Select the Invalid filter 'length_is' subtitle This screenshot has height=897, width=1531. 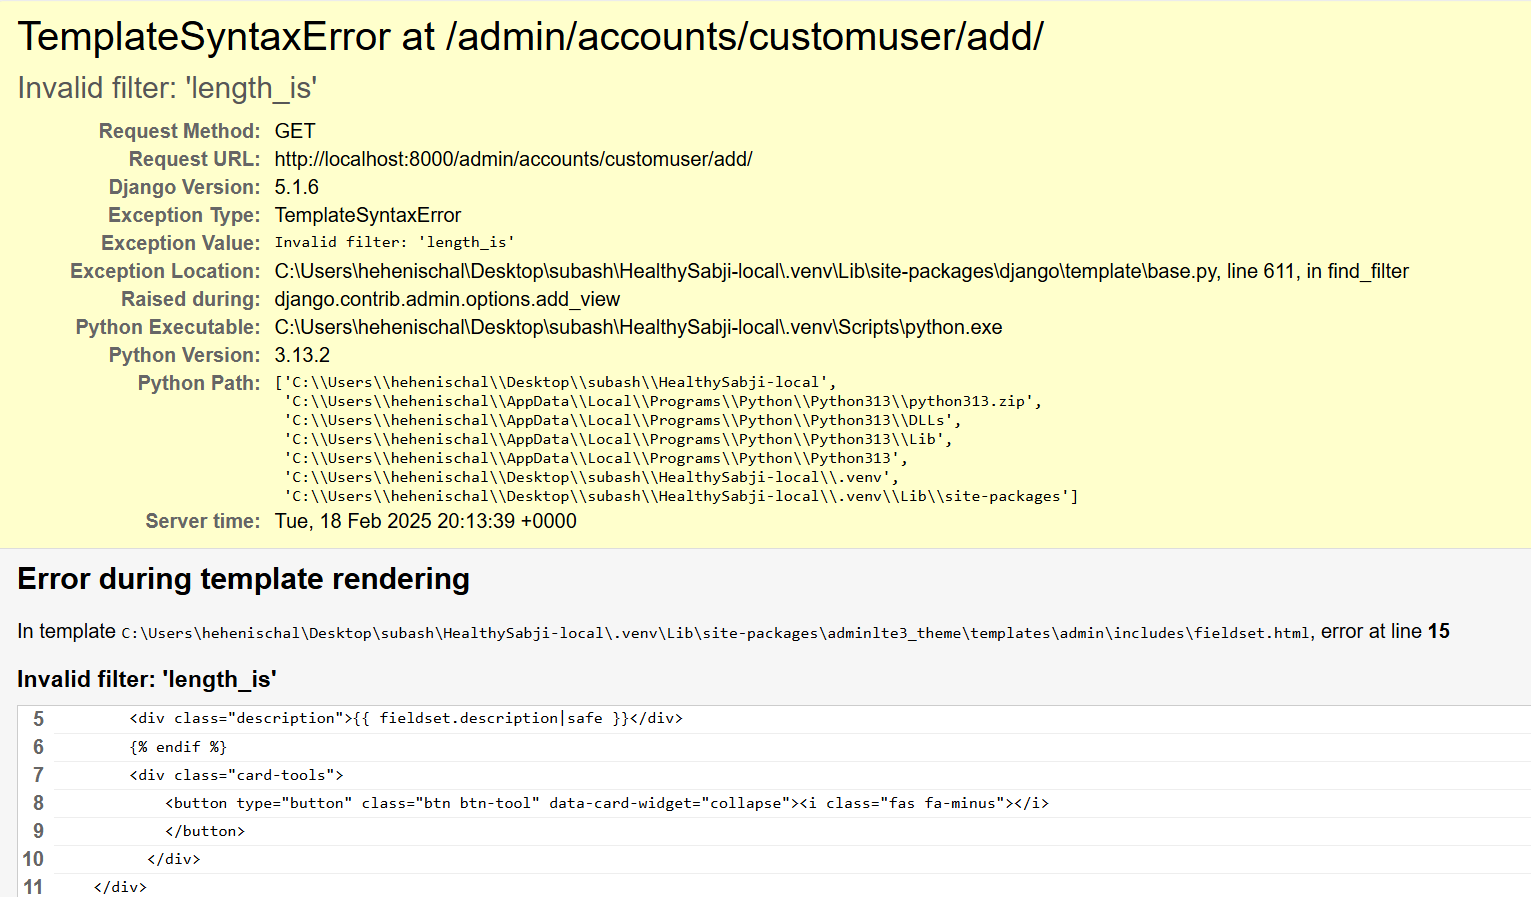[167, 88]
